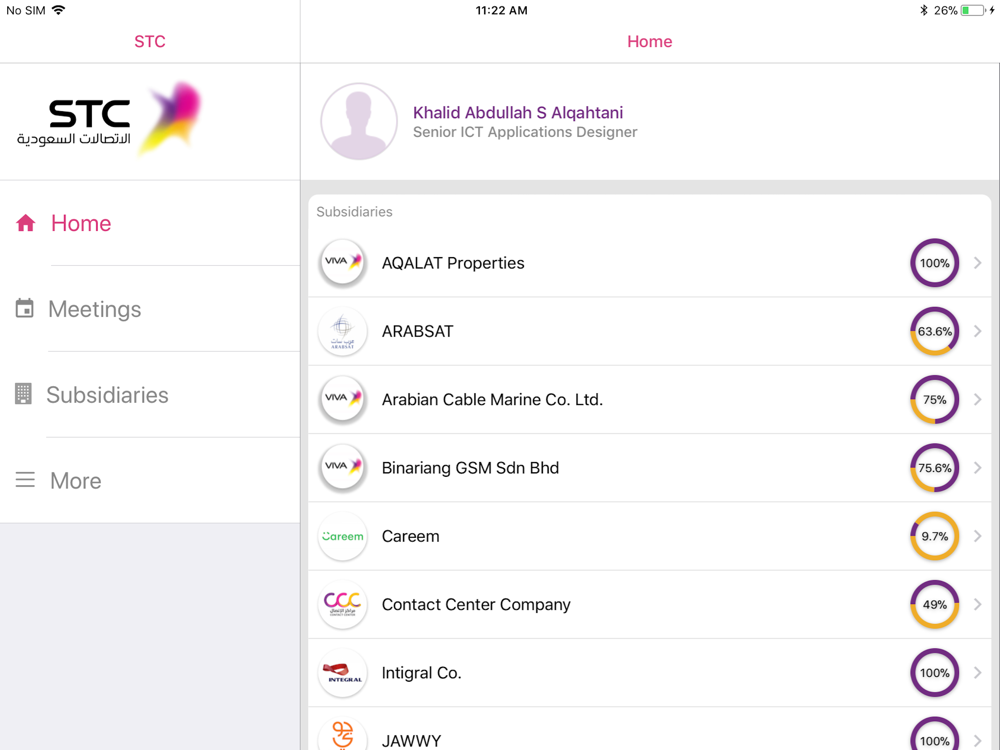1000x750 pixels.
Task: Tap the Intigral Co. logo
Action: pos(342,673)
